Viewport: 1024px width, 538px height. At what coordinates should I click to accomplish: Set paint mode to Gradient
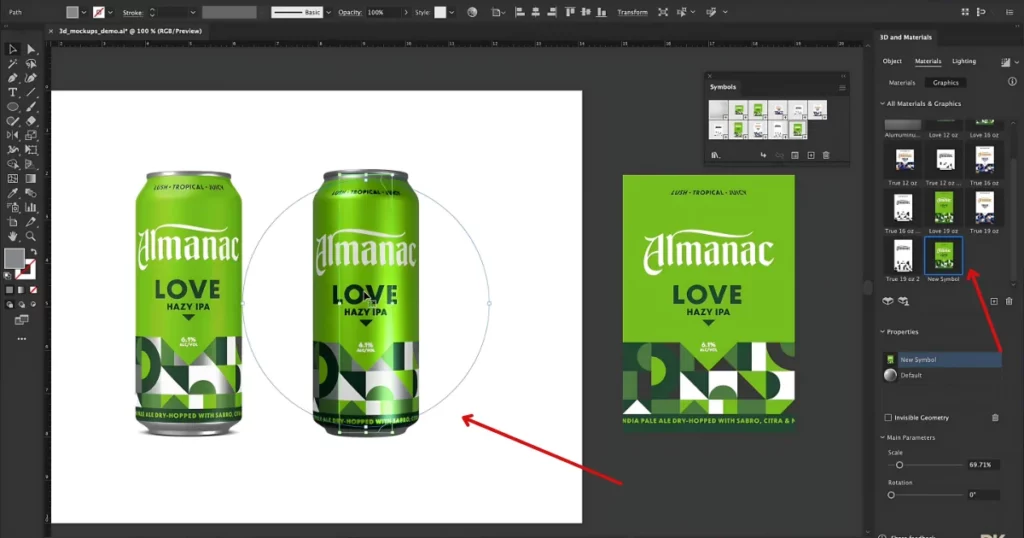(x=22, y=290)
